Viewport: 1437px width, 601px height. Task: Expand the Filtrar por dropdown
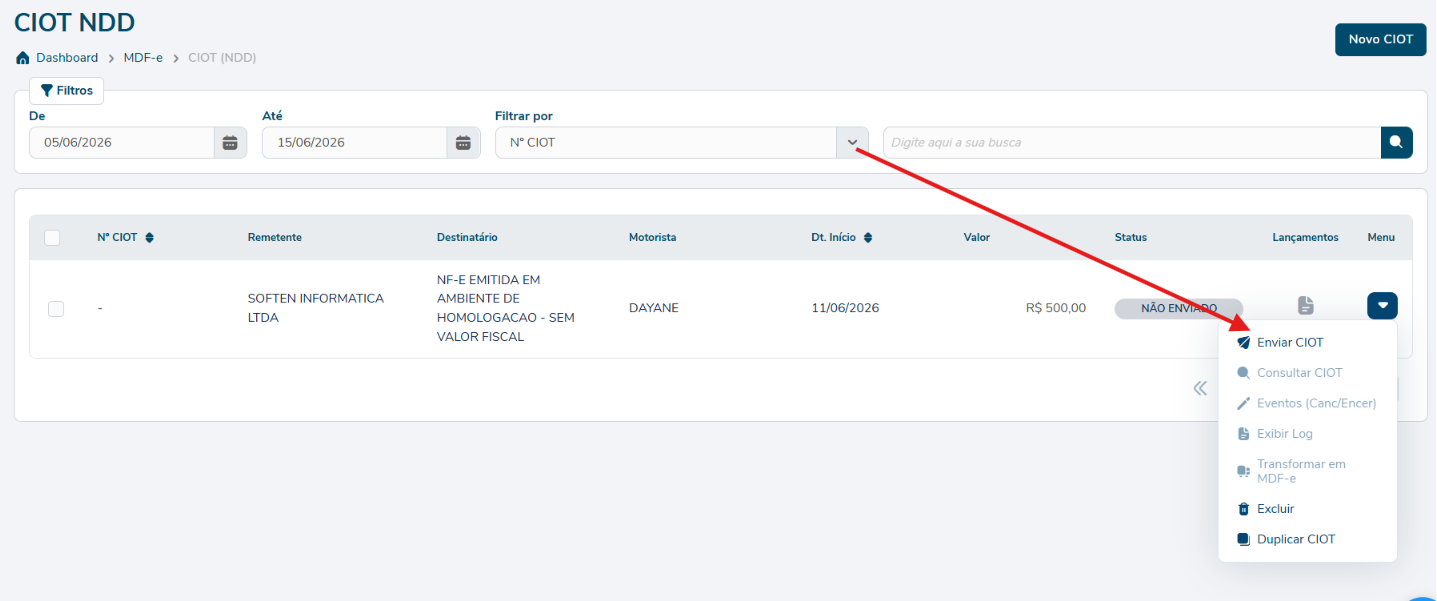(x=852, y=143)
